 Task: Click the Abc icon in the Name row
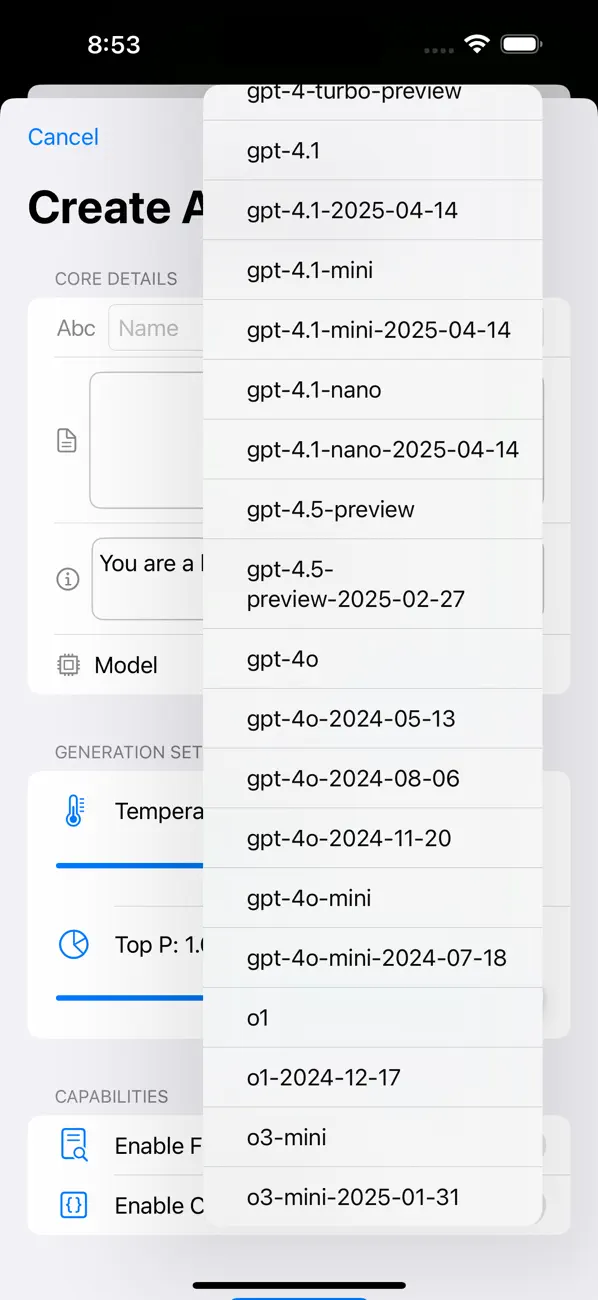tap(75, 327)
